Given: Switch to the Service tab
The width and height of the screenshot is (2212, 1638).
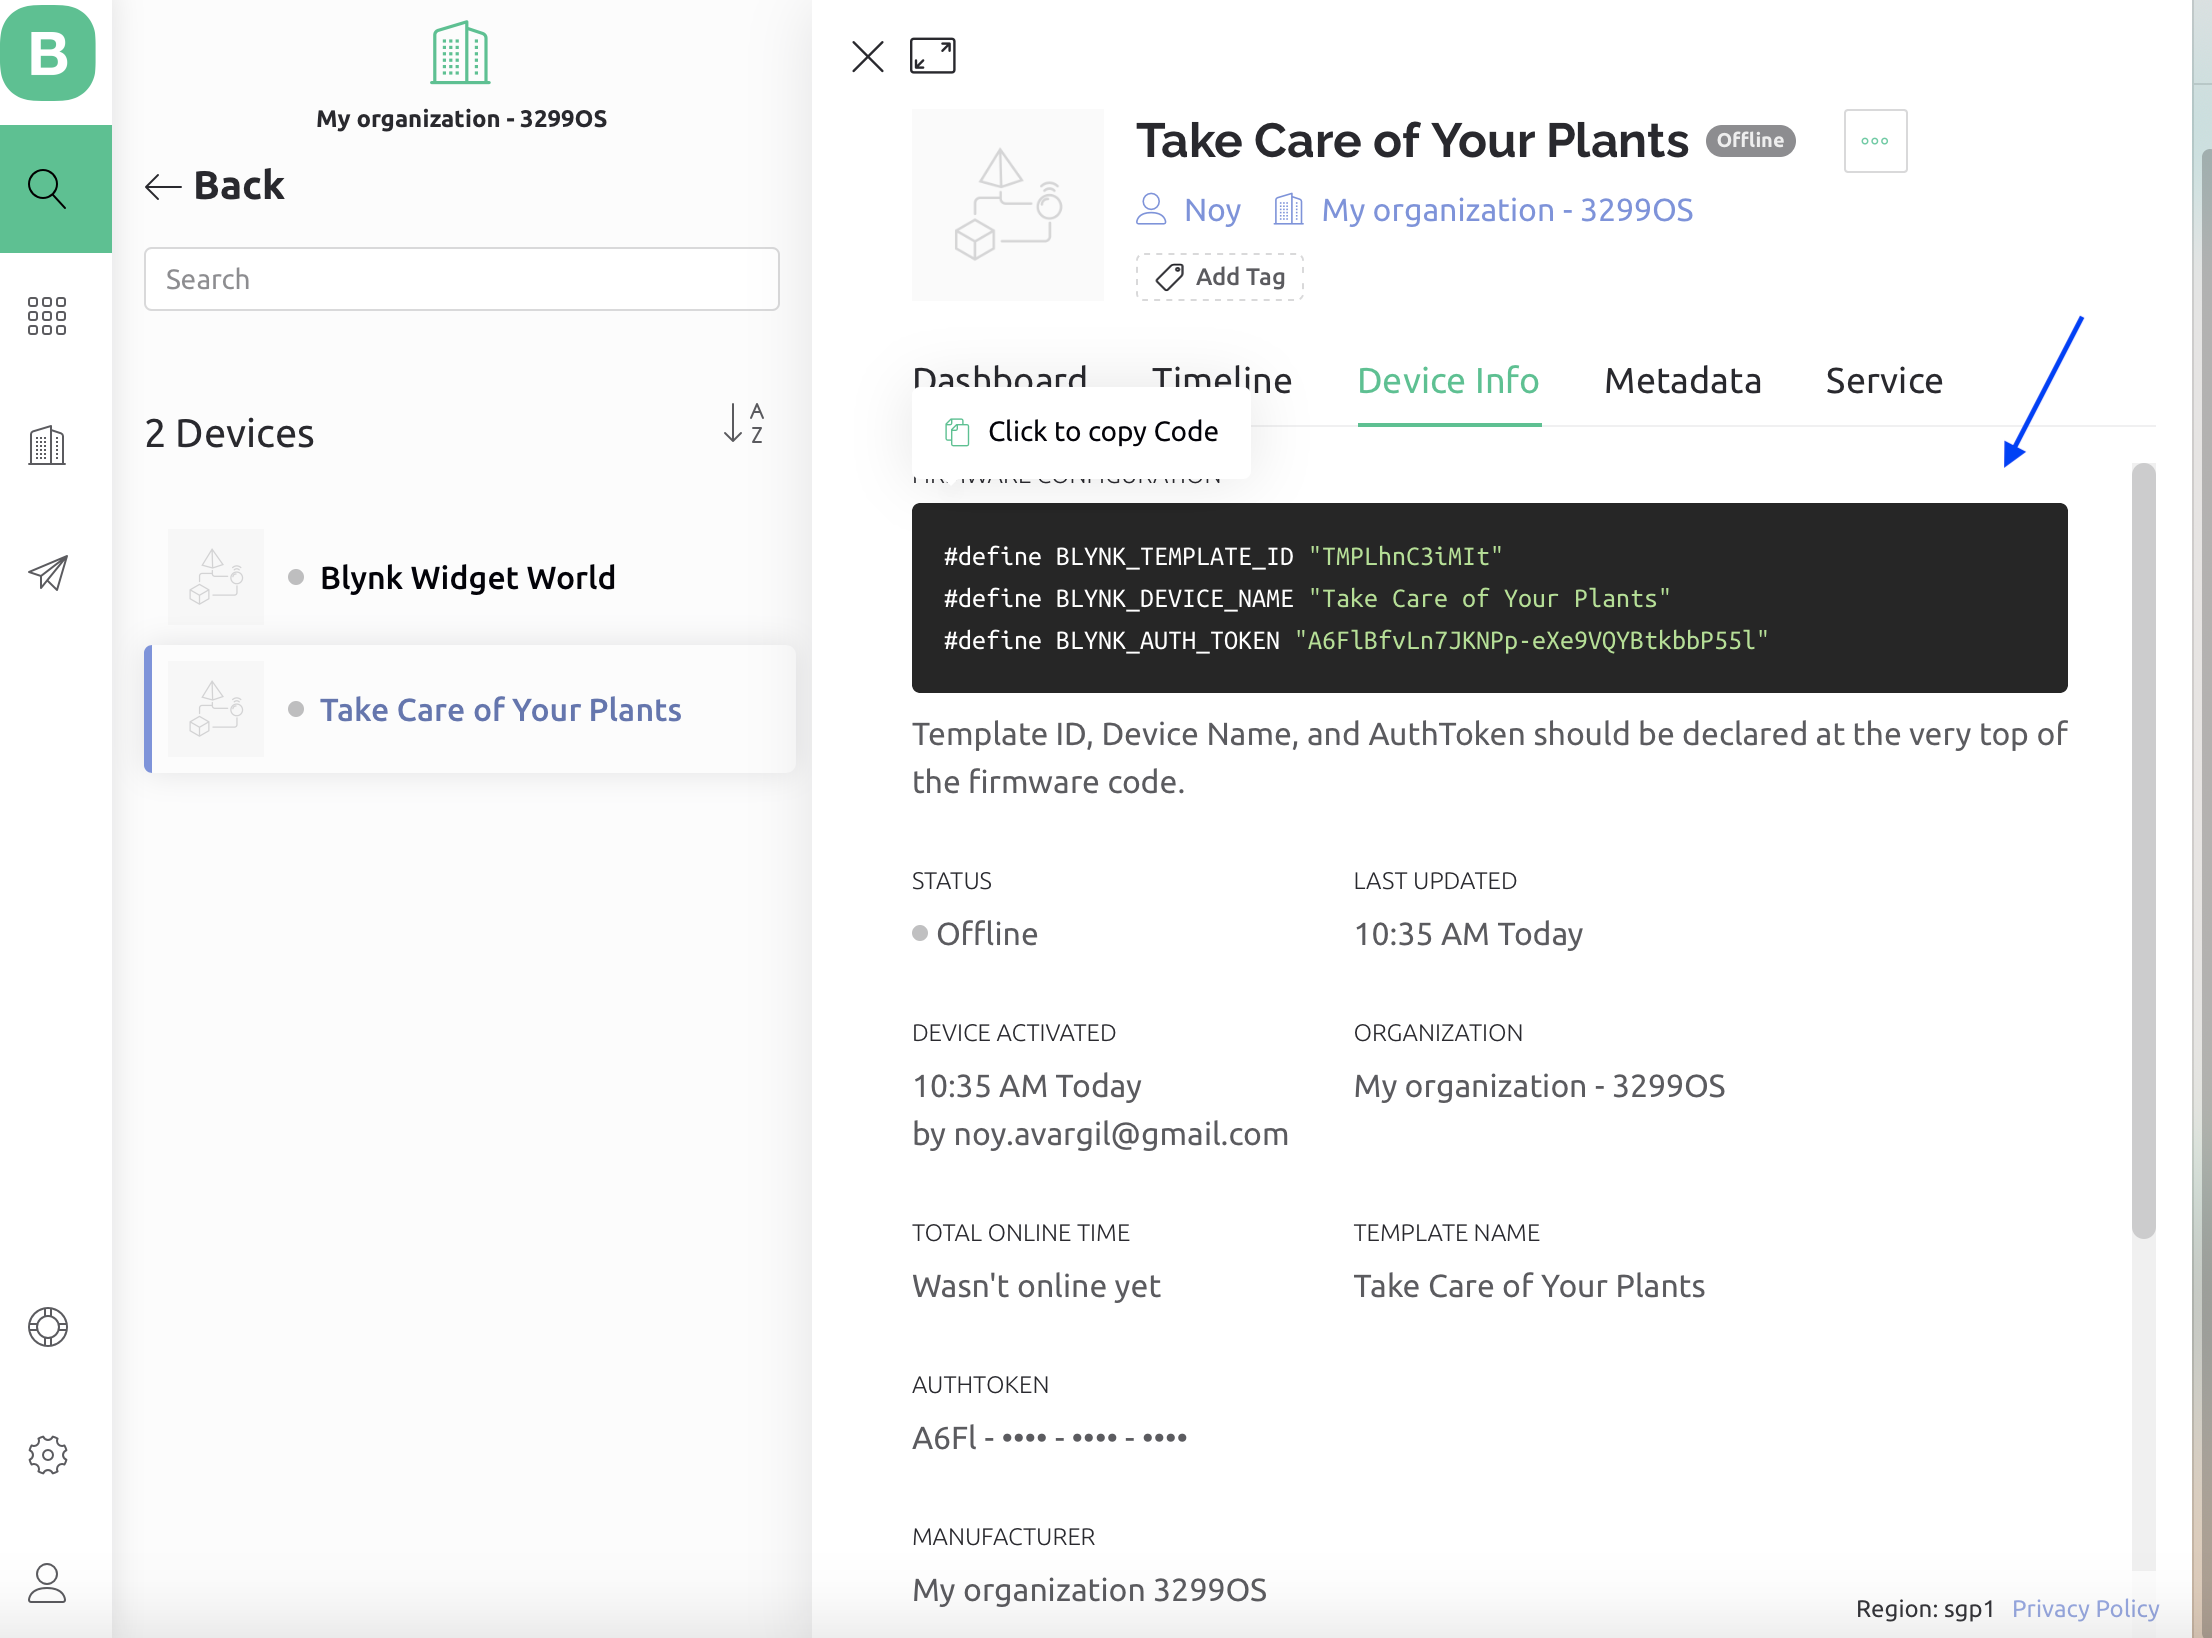Looking at the screenshot, I should click(x=1884, y=381).
